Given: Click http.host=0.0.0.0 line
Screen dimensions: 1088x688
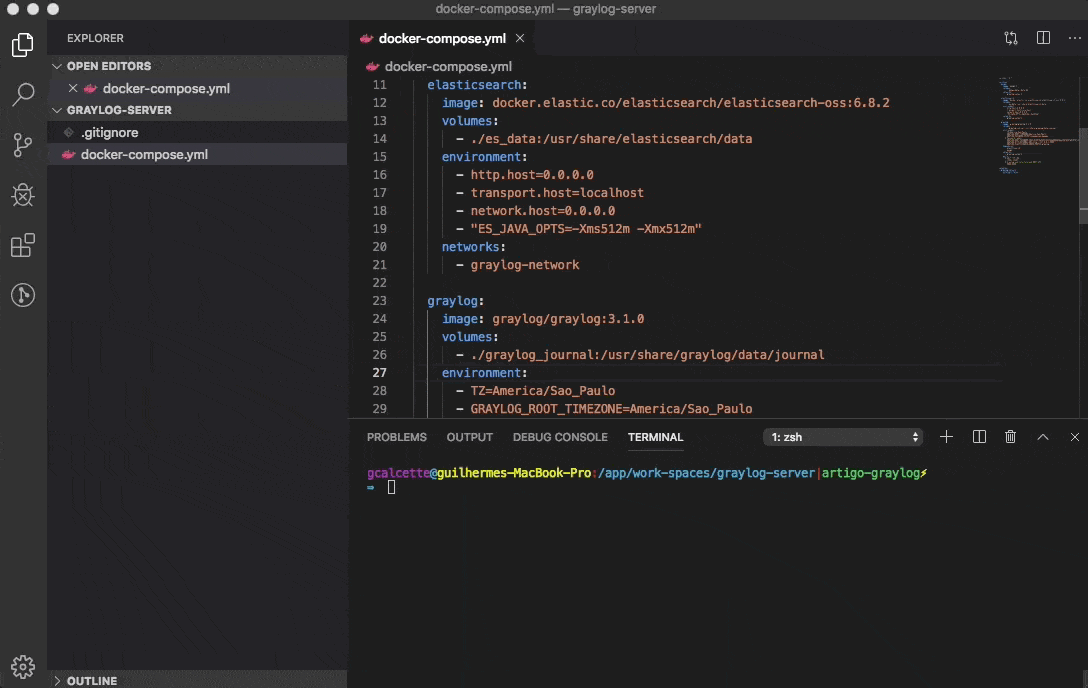Looking at the screenshot, I should (532, 175).
